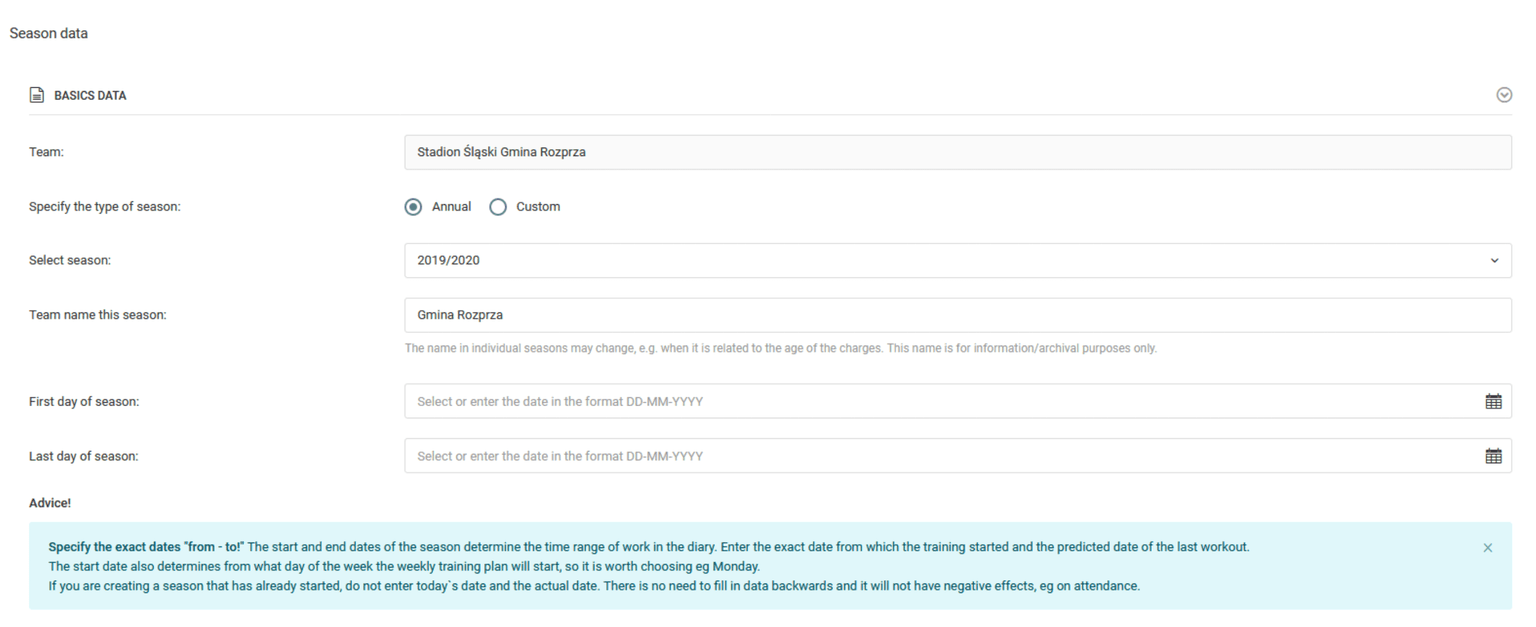1536x627 pixels.
Task: Select the Custom radio button
Action: click(x=498, y=207)
